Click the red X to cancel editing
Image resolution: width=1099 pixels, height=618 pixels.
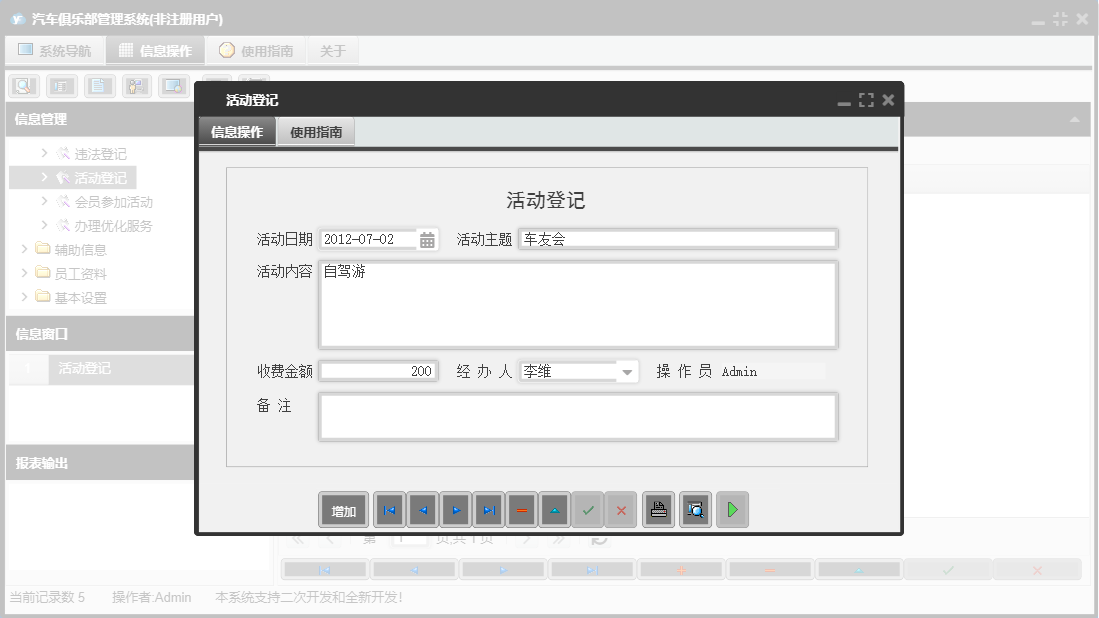(x=621, y=509)
